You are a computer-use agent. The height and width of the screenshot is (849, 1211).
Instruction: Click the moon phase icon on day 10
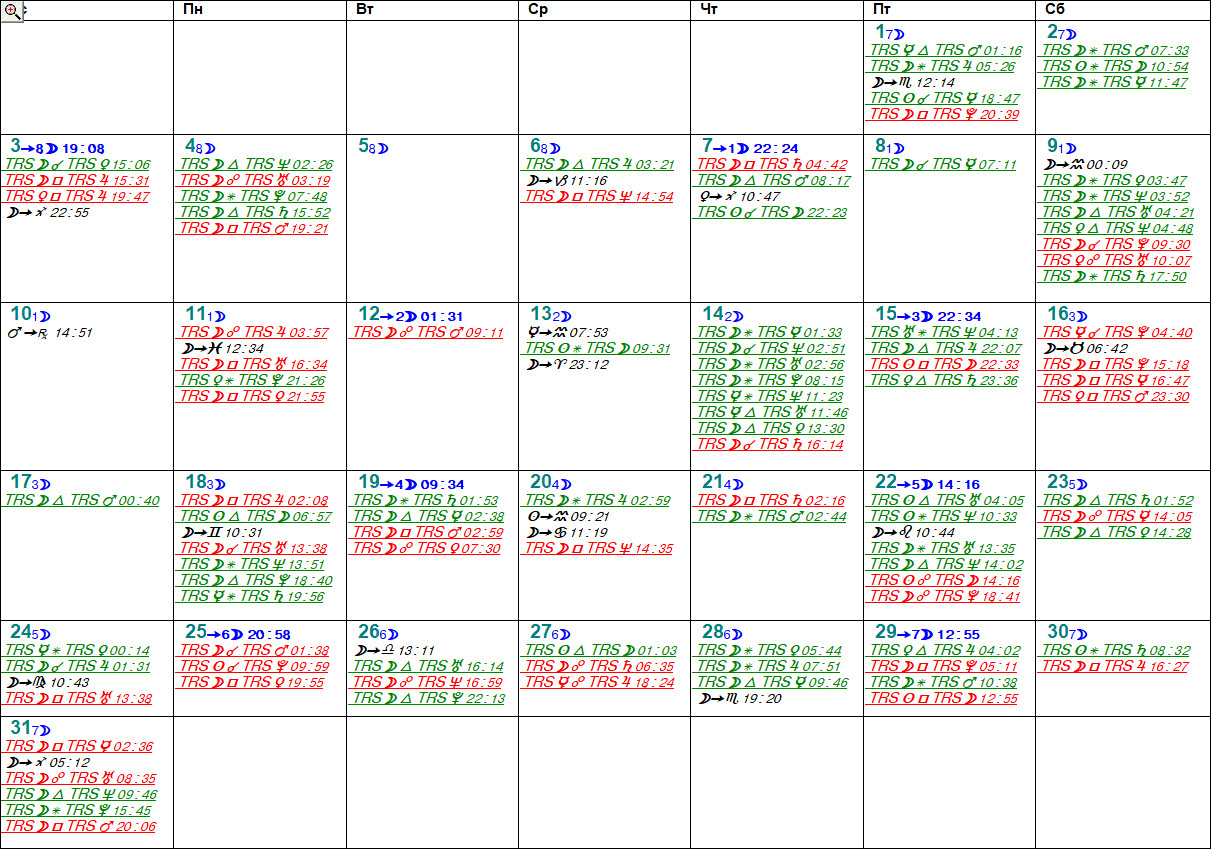[x=45, y=316]
